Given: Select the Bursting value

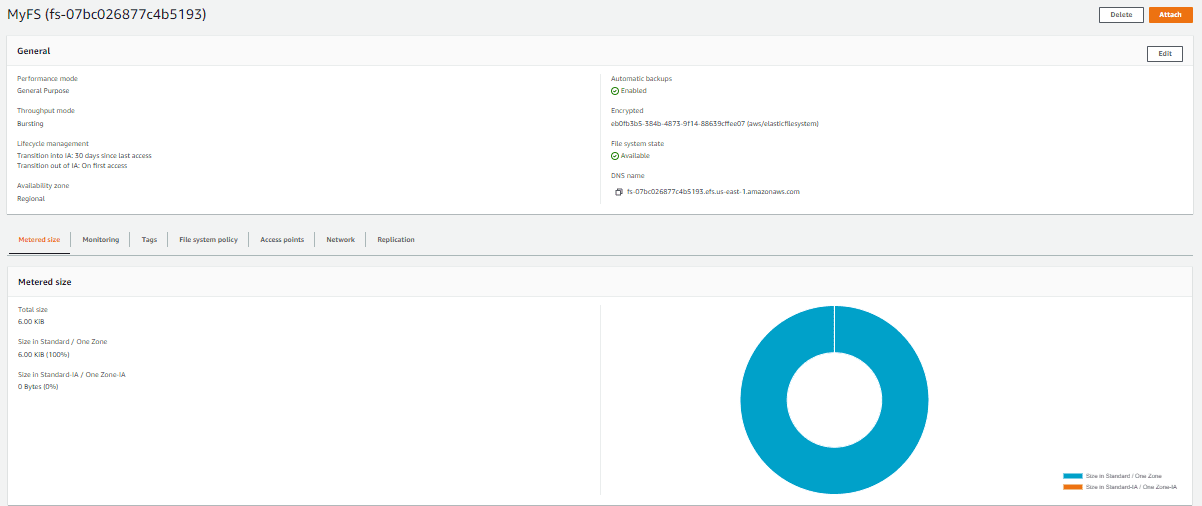Looking at the screenshot, I should (x=30, y=124).
